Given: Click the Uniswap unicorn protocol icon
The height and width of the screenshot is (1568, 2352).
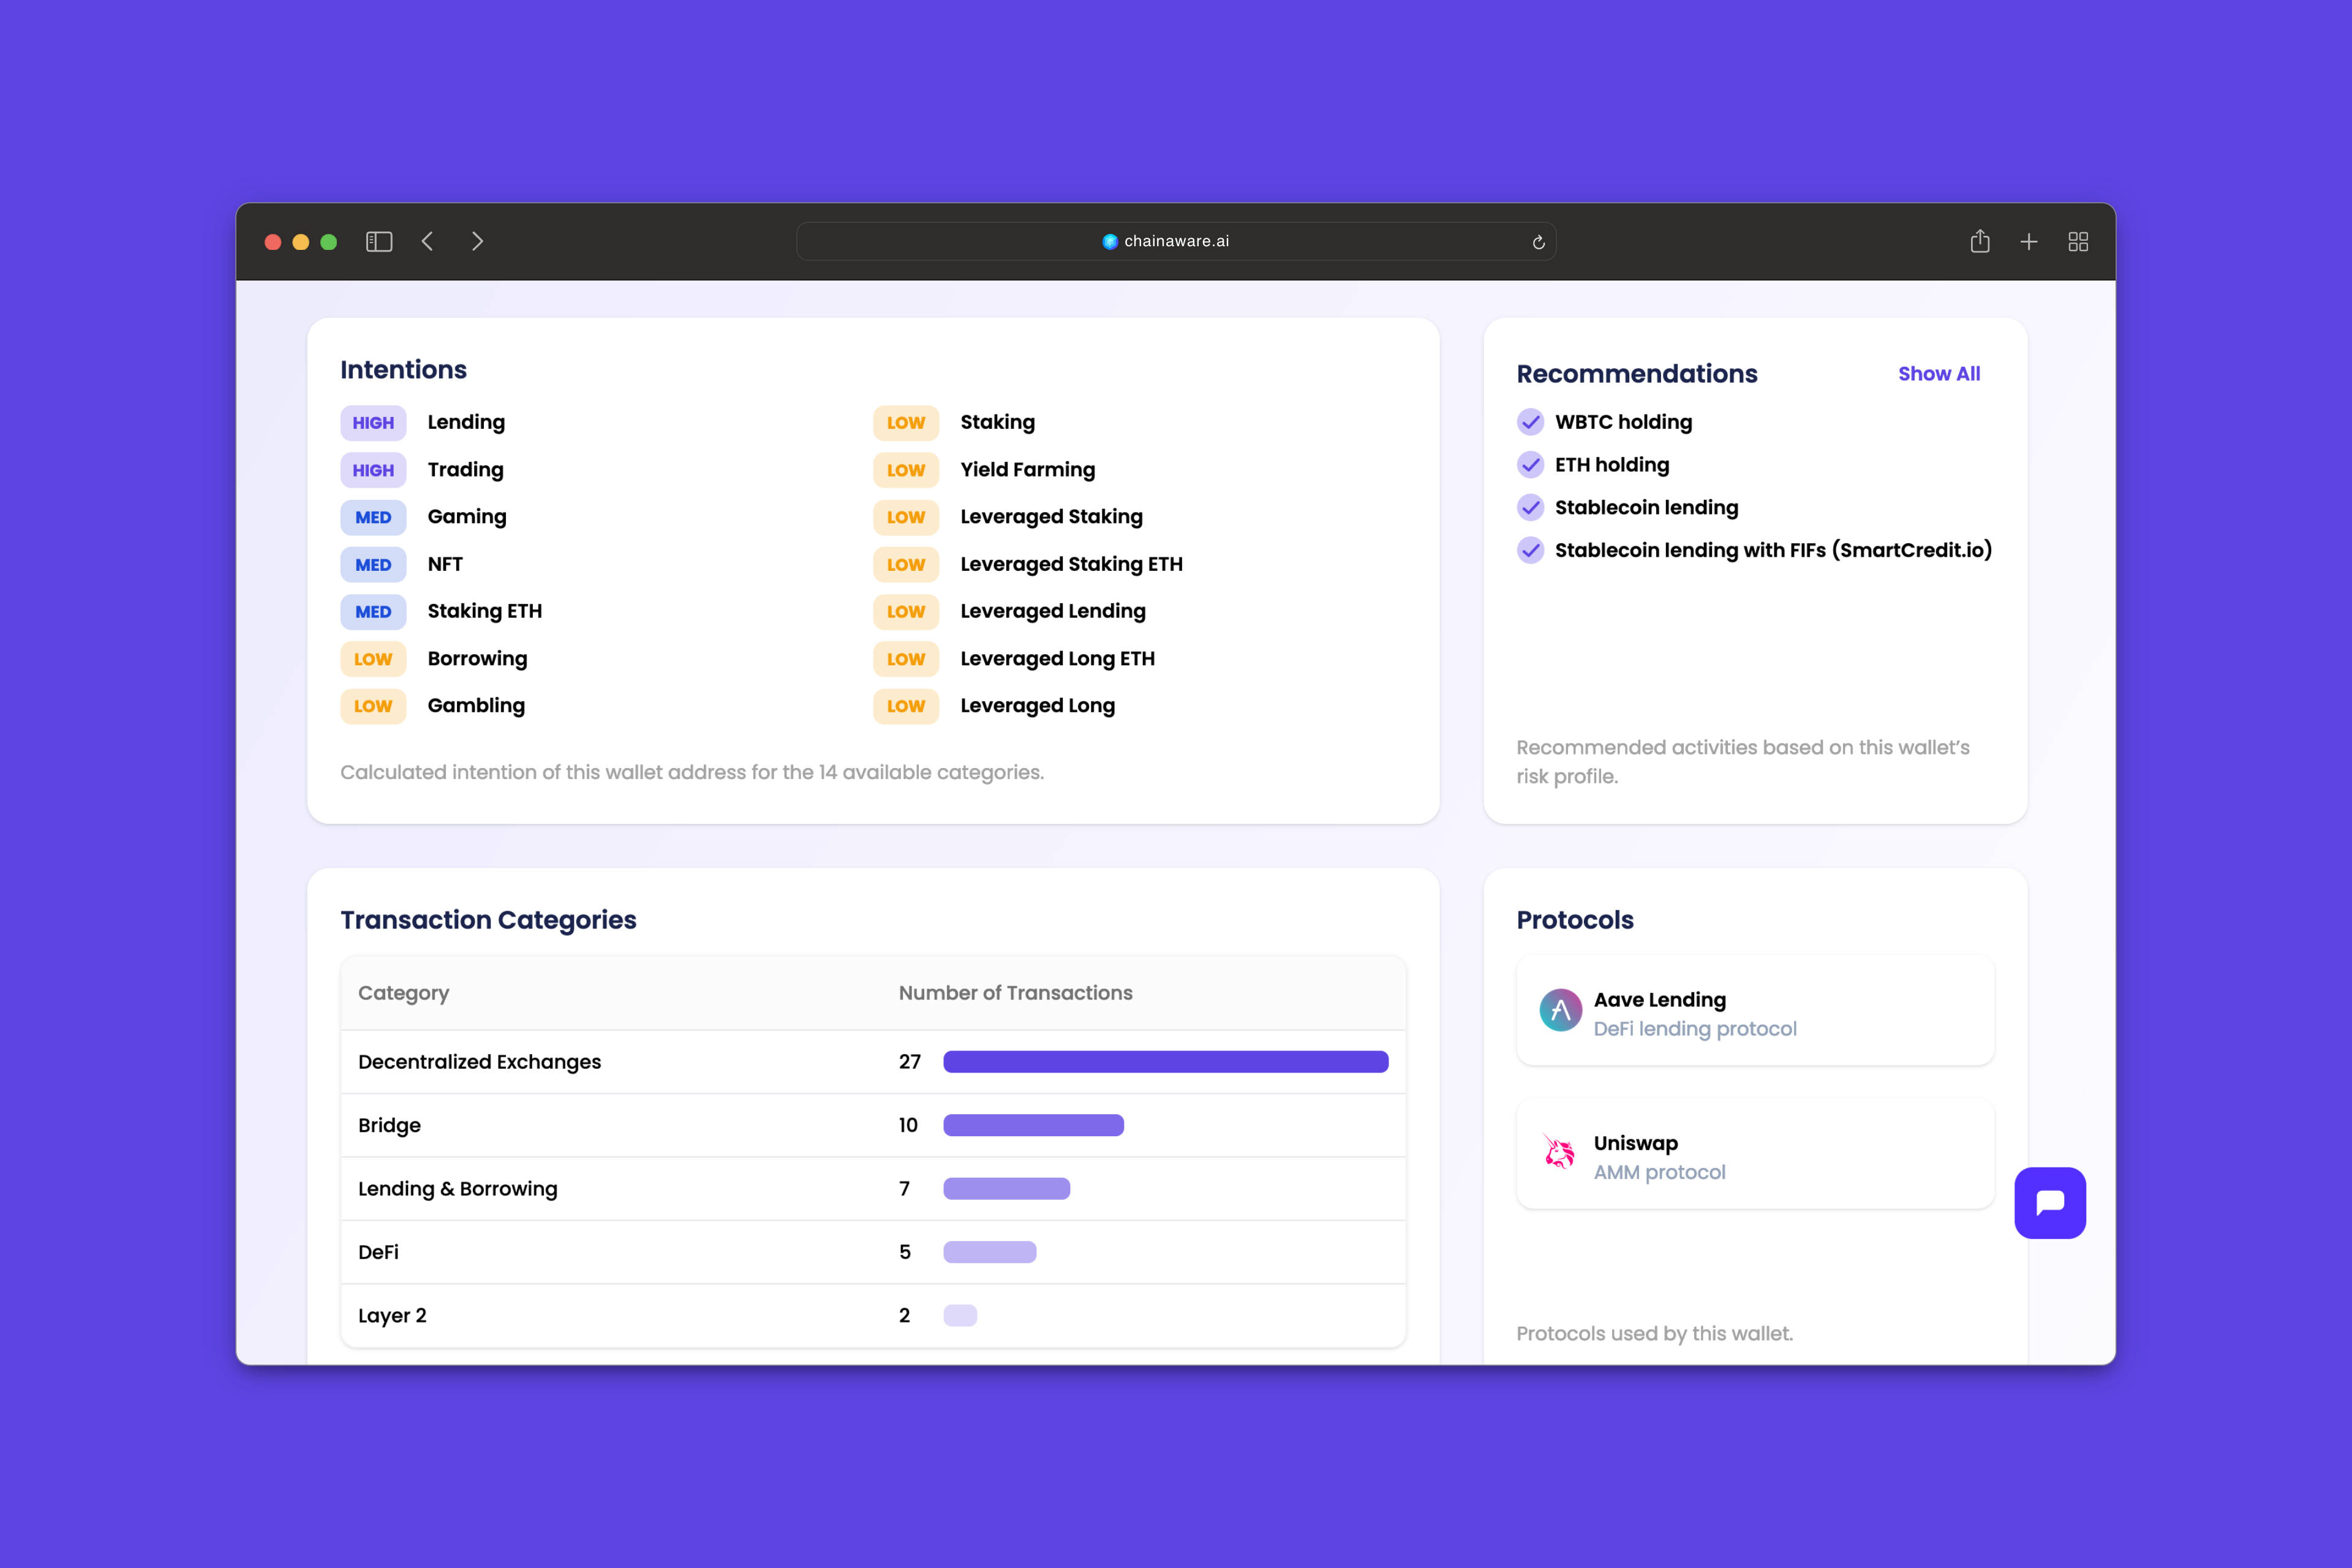Looking at the screenshot, I should 1561,1155.
